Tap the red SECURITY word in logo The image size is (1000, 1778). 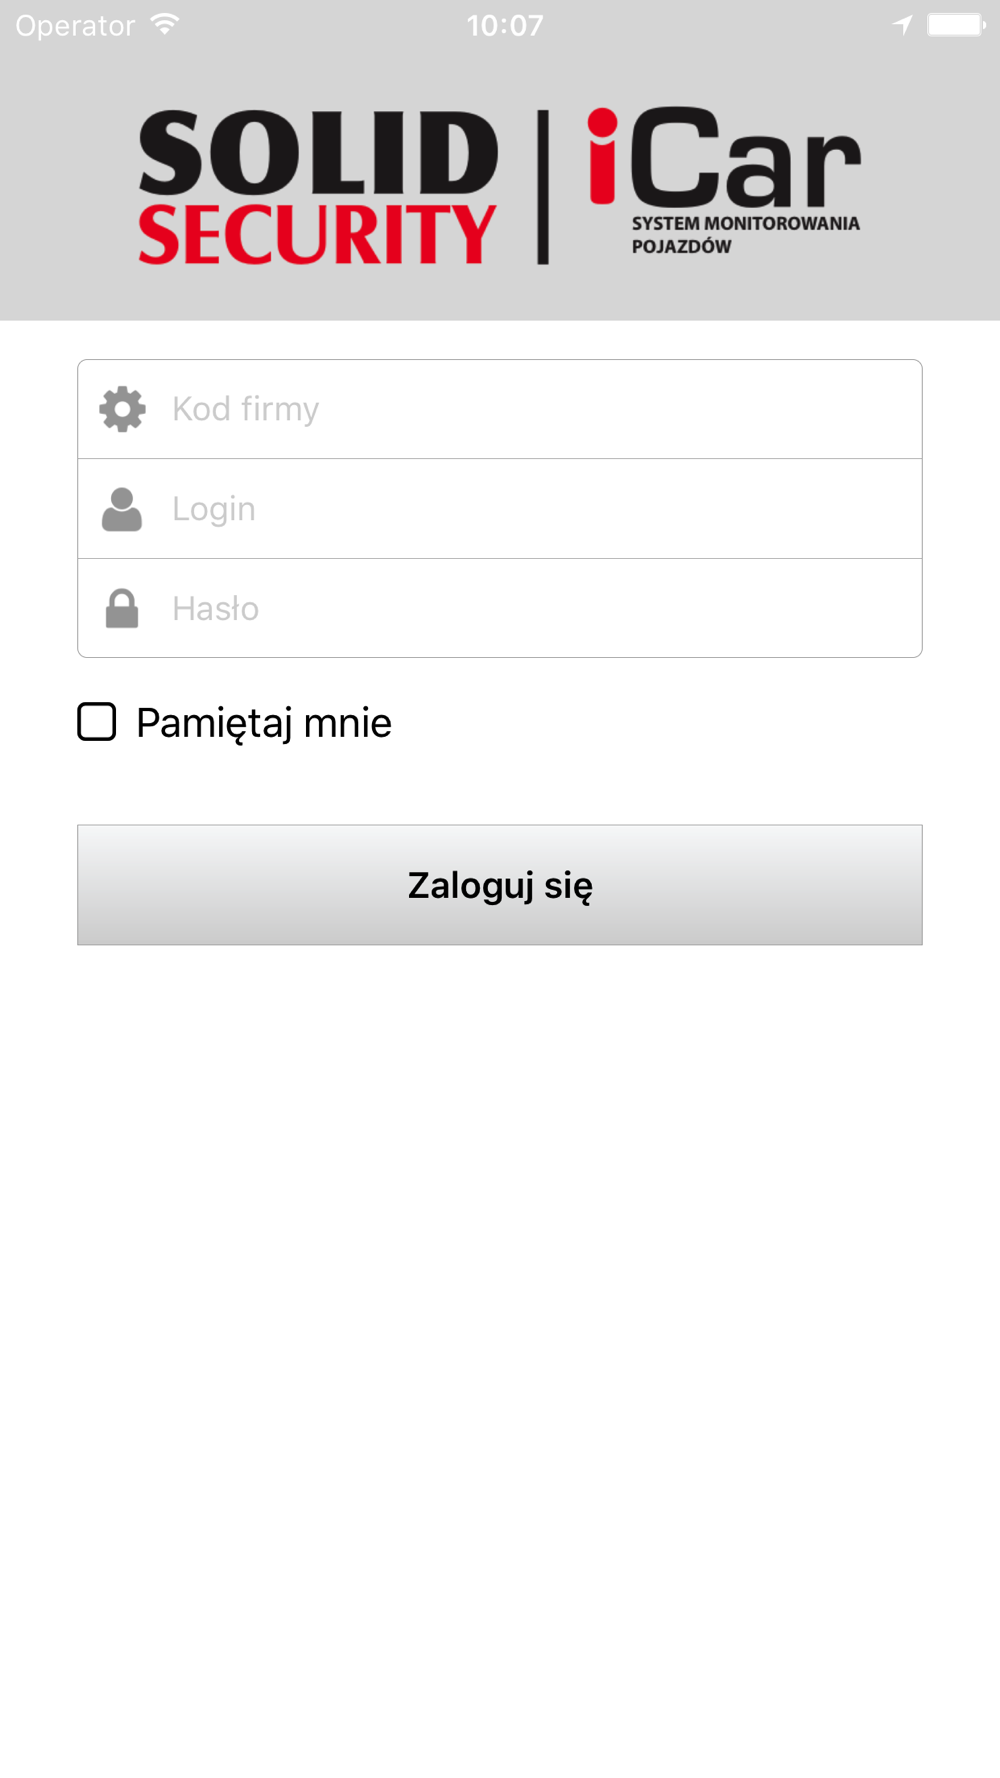click(x=317, y=235)
